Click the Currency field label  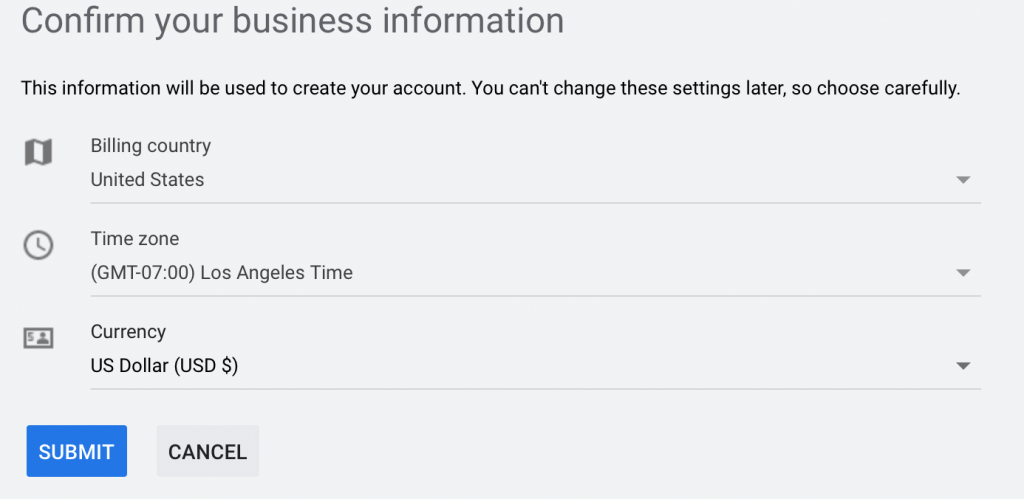[128, 332]
